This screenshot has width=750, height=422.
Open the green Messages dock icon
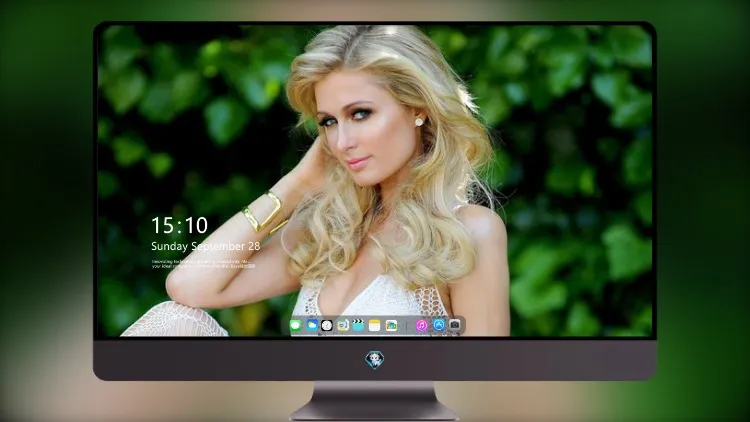(296, 326)
